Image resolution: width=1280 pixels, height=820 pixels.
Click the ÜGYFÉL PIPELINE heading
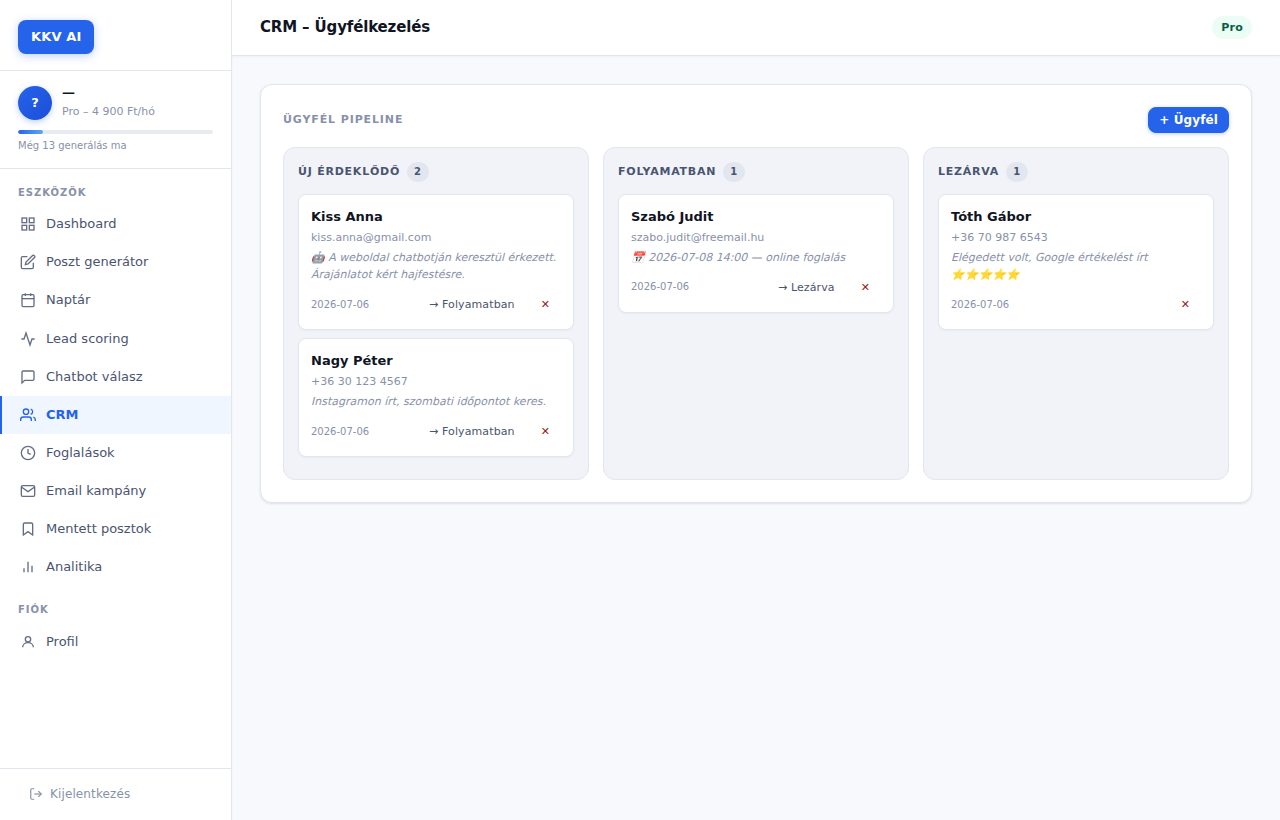[x=343, y=120]
